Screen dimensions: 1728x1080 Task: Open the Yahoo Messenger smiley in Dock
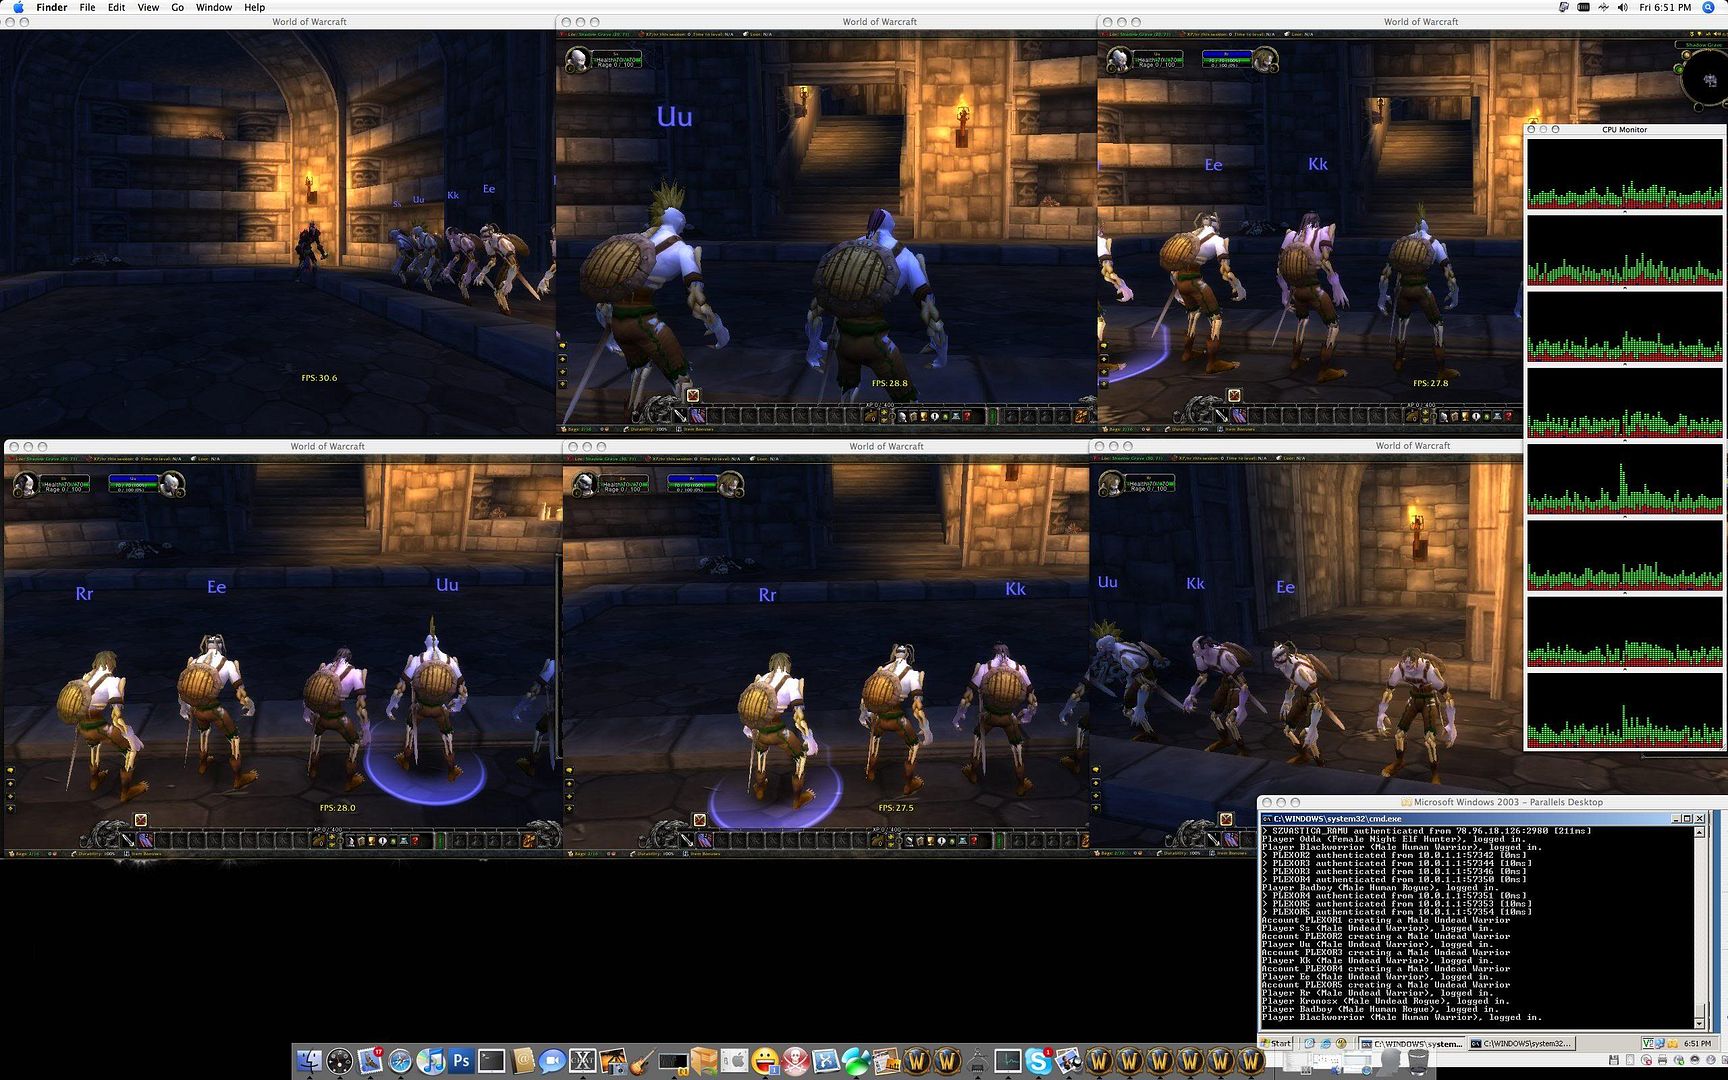pos(767,1060)
